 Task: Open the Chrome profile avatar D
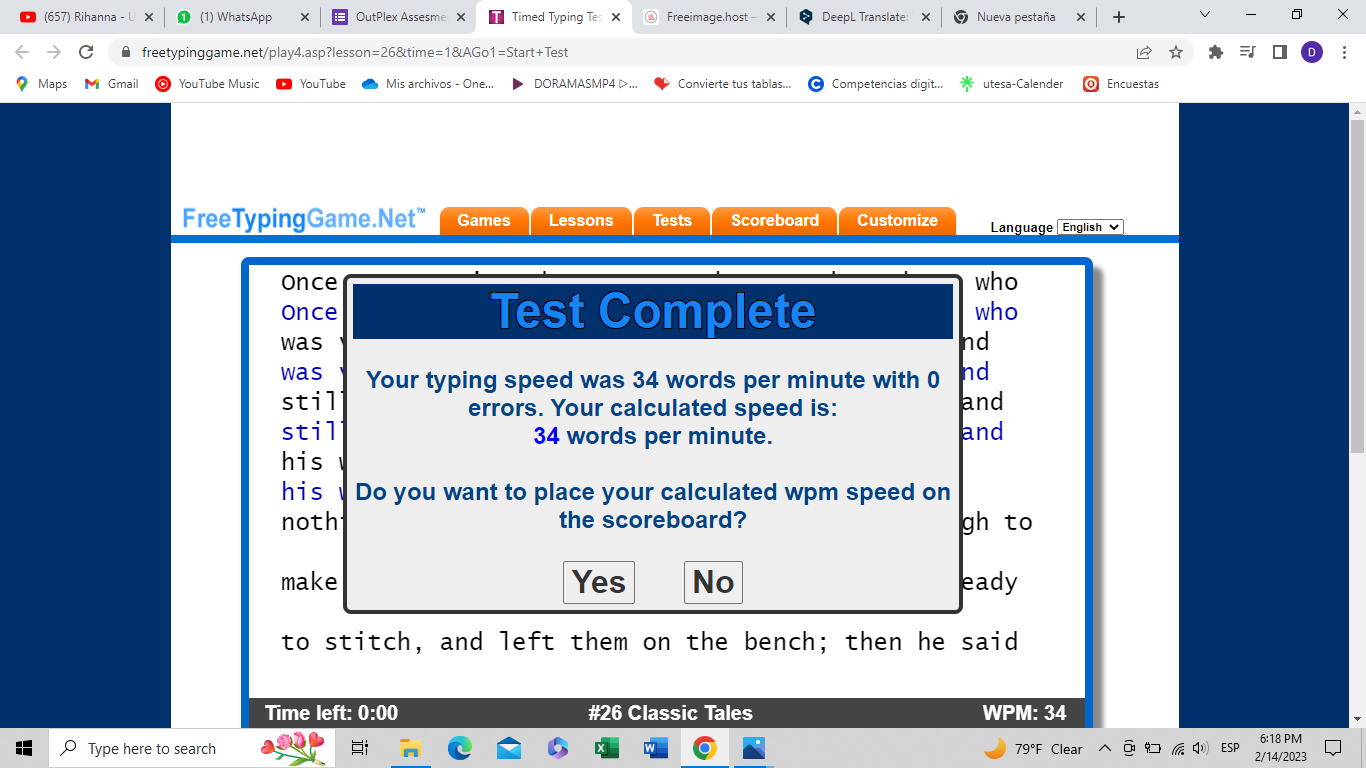pos(1312,52)
